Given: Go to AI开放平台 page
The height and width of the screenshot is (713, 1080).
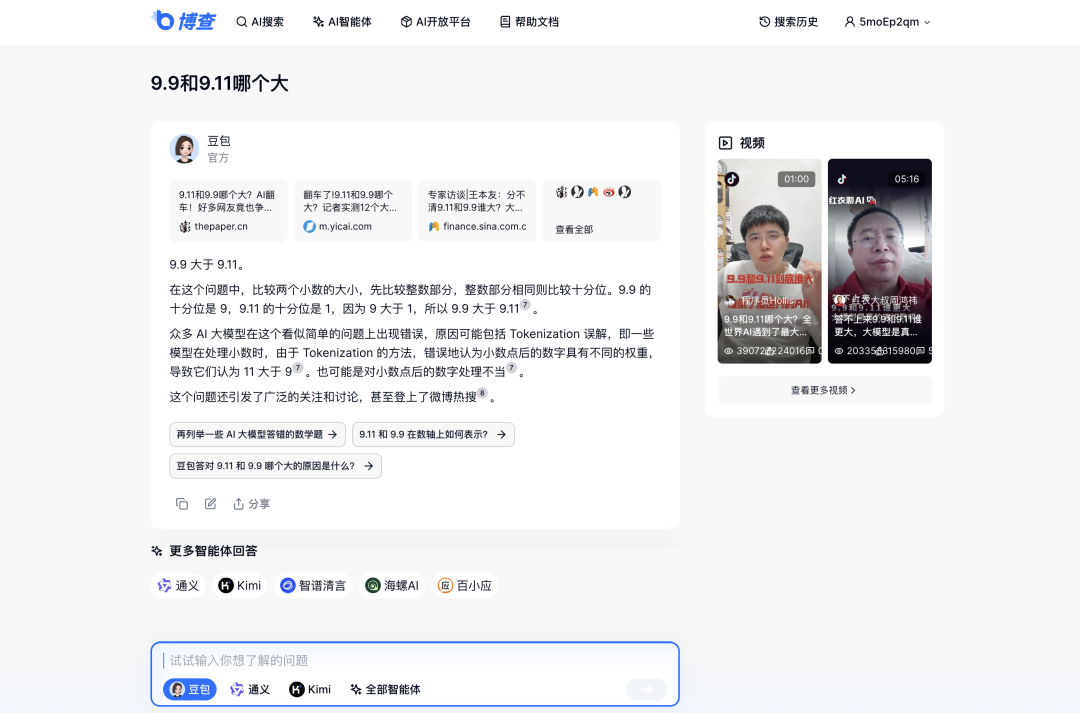Looking at the screenshot, I should click(435, 22).
